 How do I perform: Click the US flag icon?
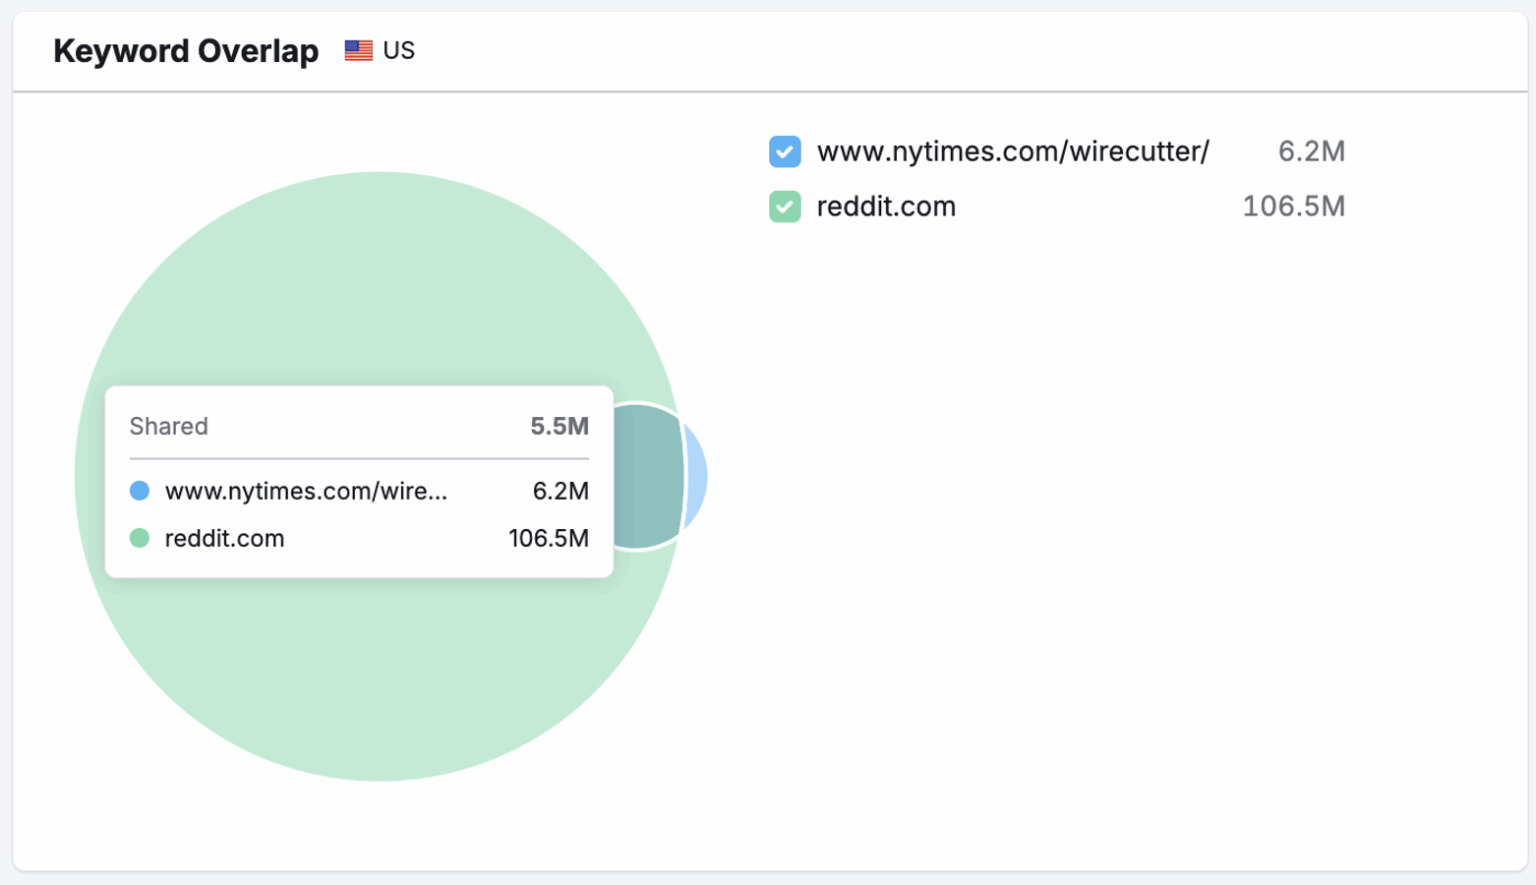tap(357, 49)
